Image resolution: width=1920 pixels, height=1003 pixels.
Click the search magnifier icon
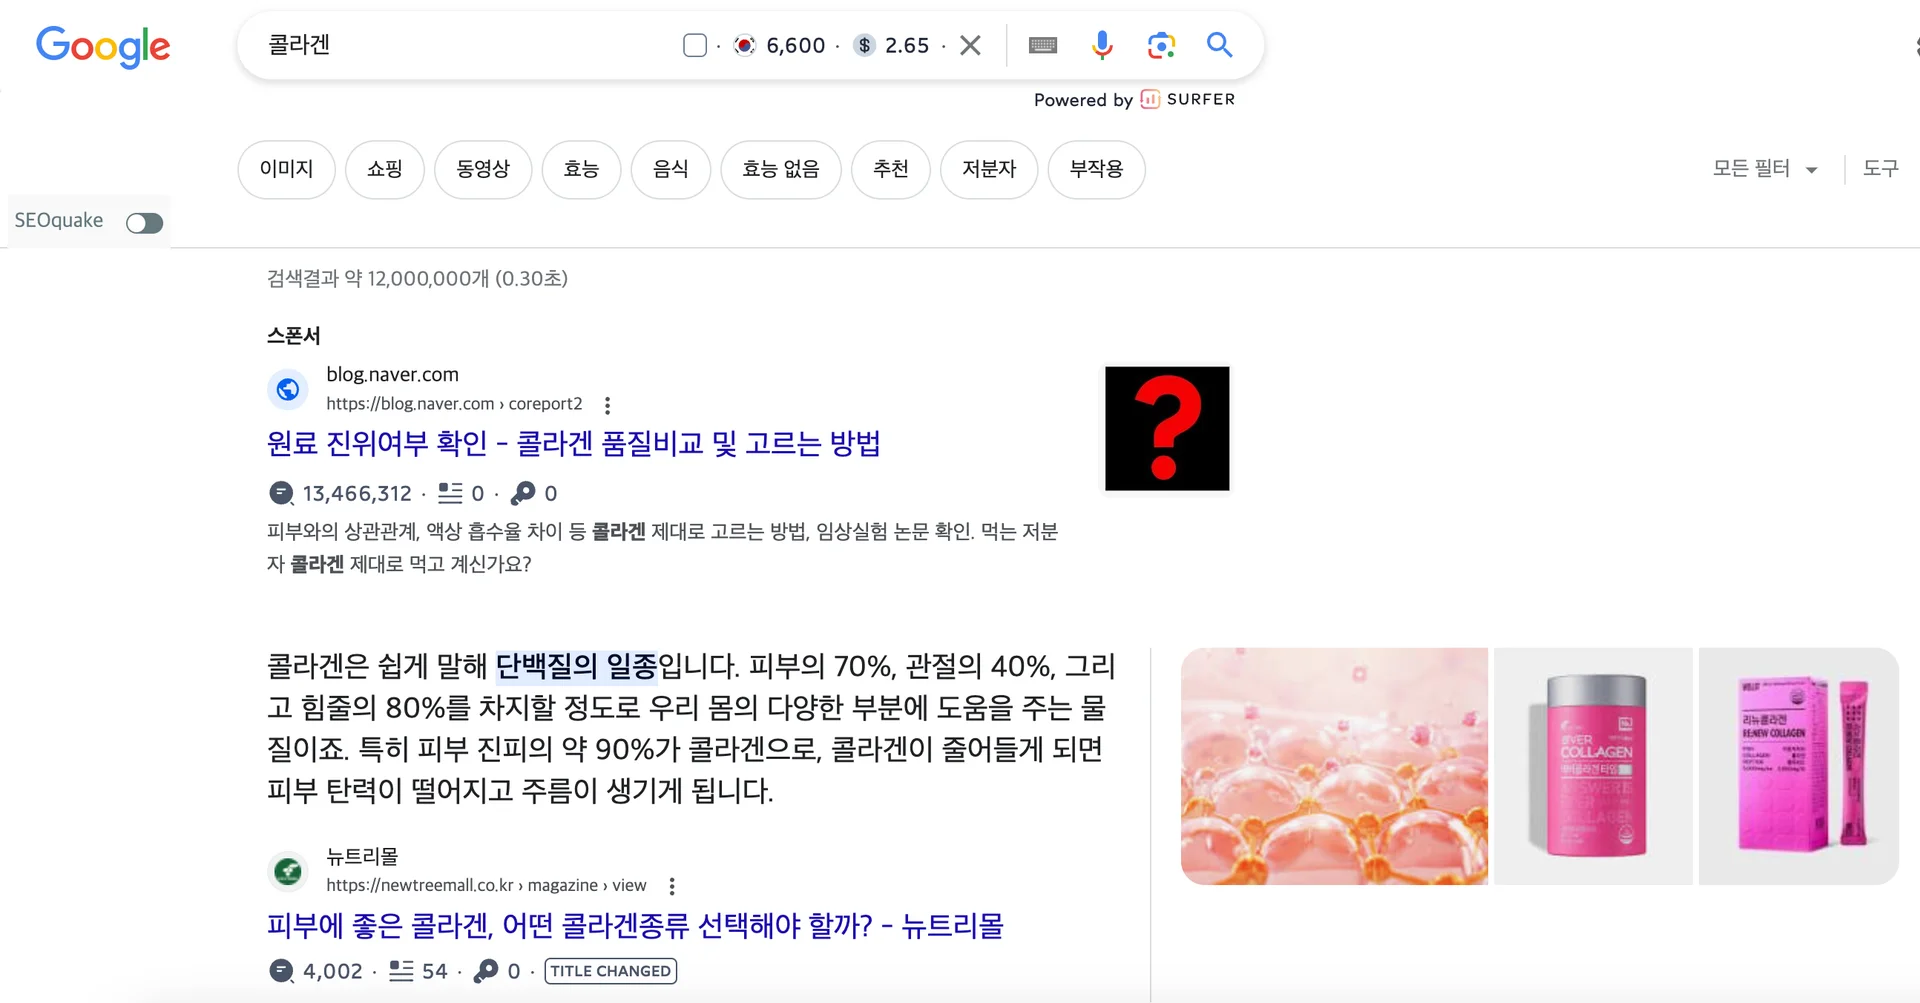click(x=1219, y=45)
